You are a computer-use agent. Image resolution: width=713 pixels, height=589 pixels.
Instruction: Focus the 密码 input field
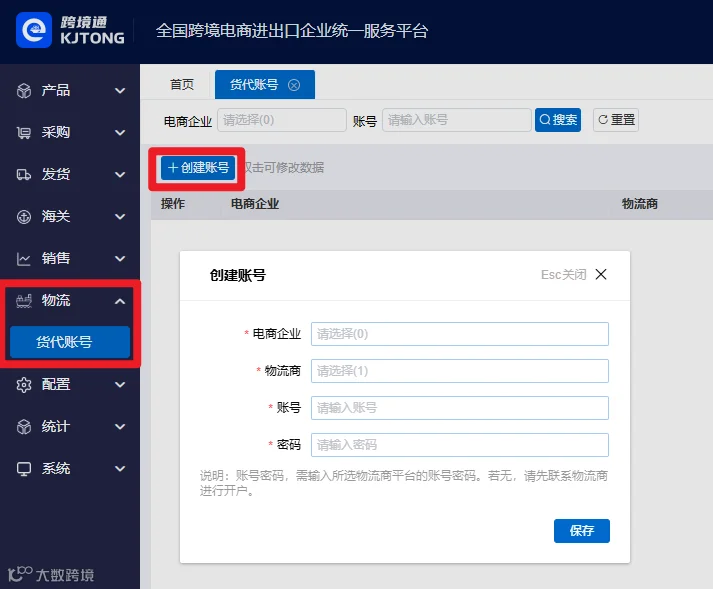pyautogui.click(x=460, y=445)
